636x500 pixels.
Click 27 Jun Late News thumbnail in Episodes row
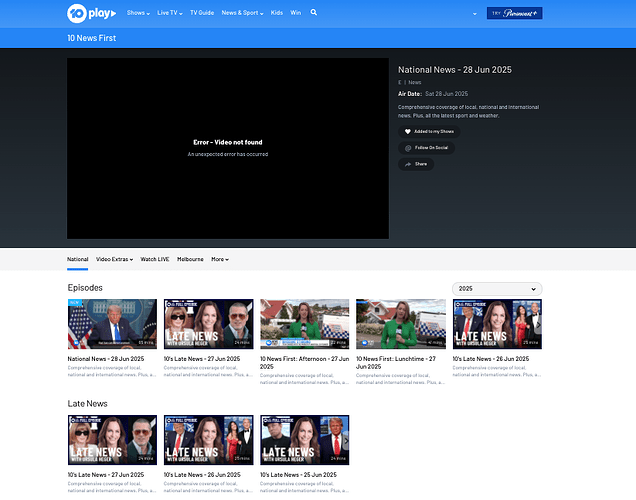click(x=208, y=324)
